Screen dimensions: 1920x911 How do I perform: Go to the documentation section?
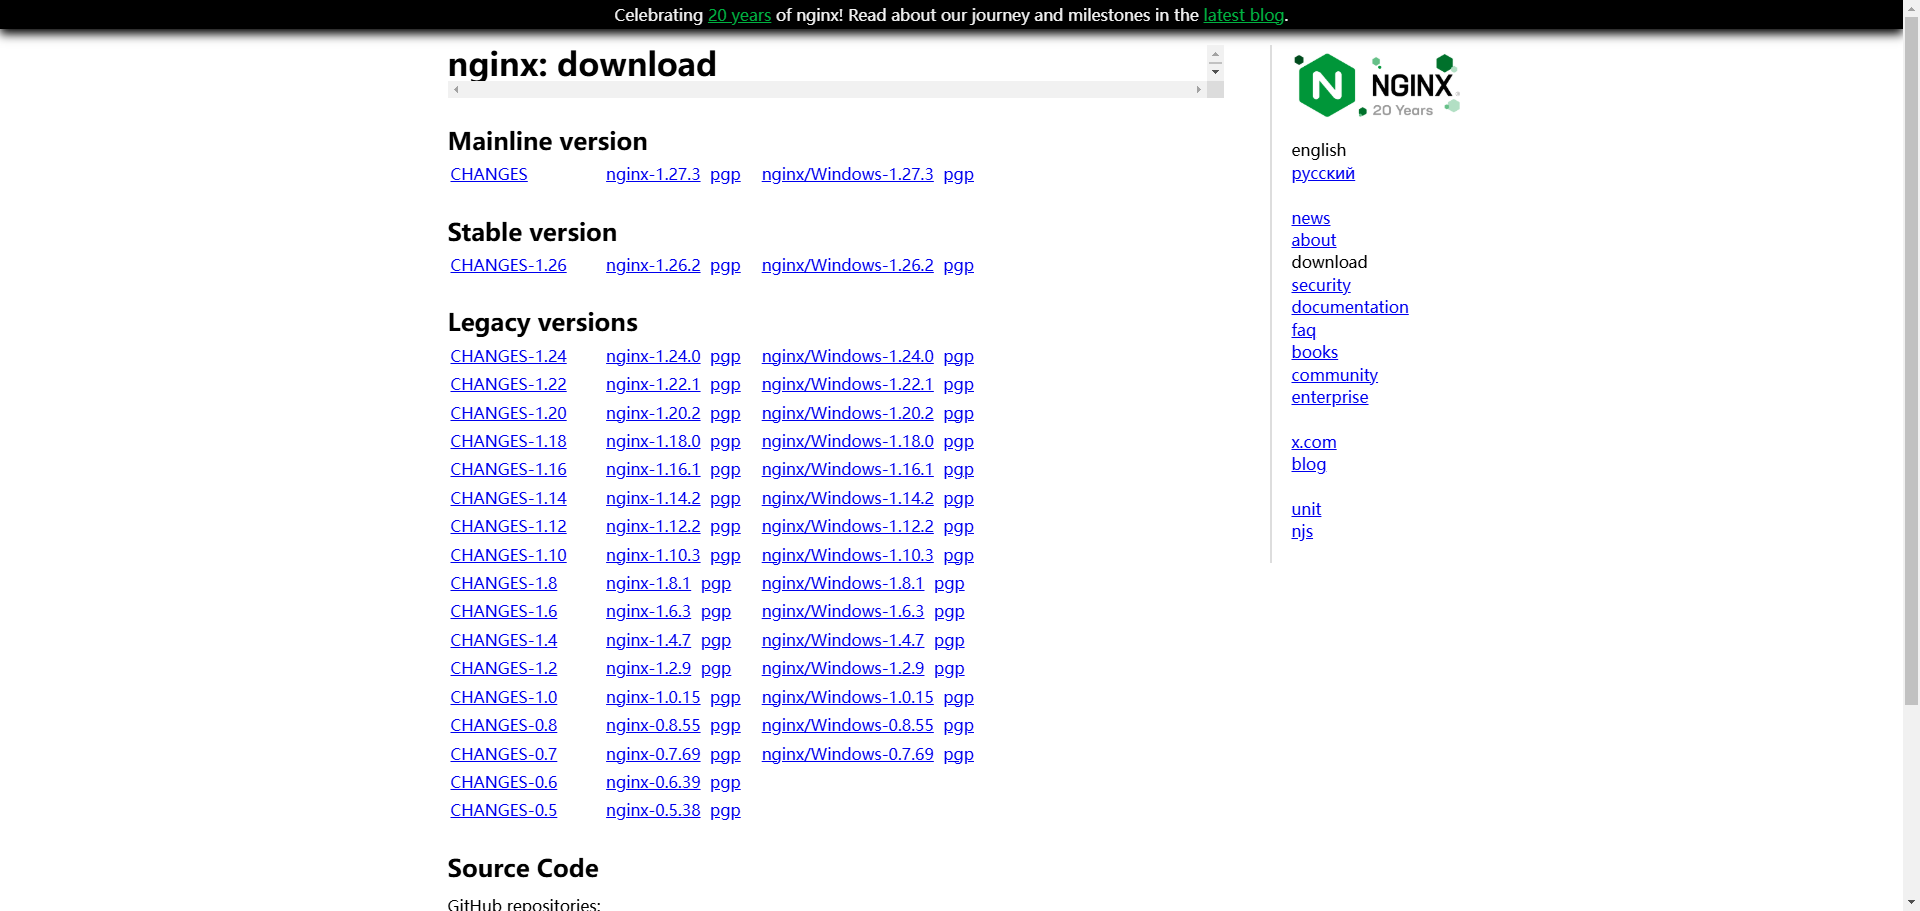click(x=1349, y=307)
